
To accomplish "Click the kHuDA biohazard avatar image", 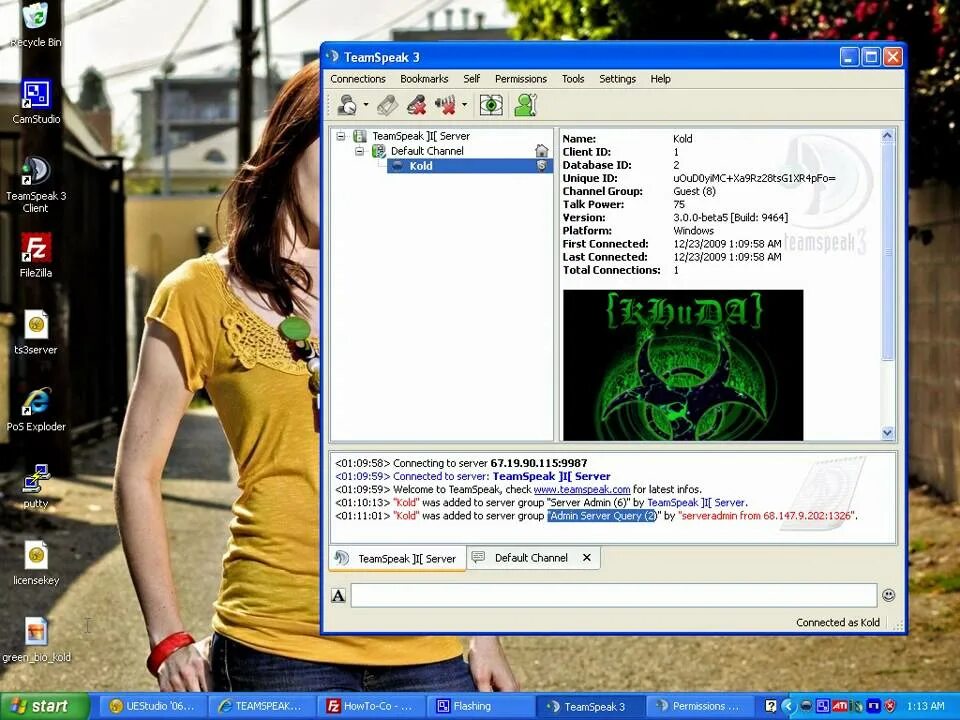I will 683,365.
